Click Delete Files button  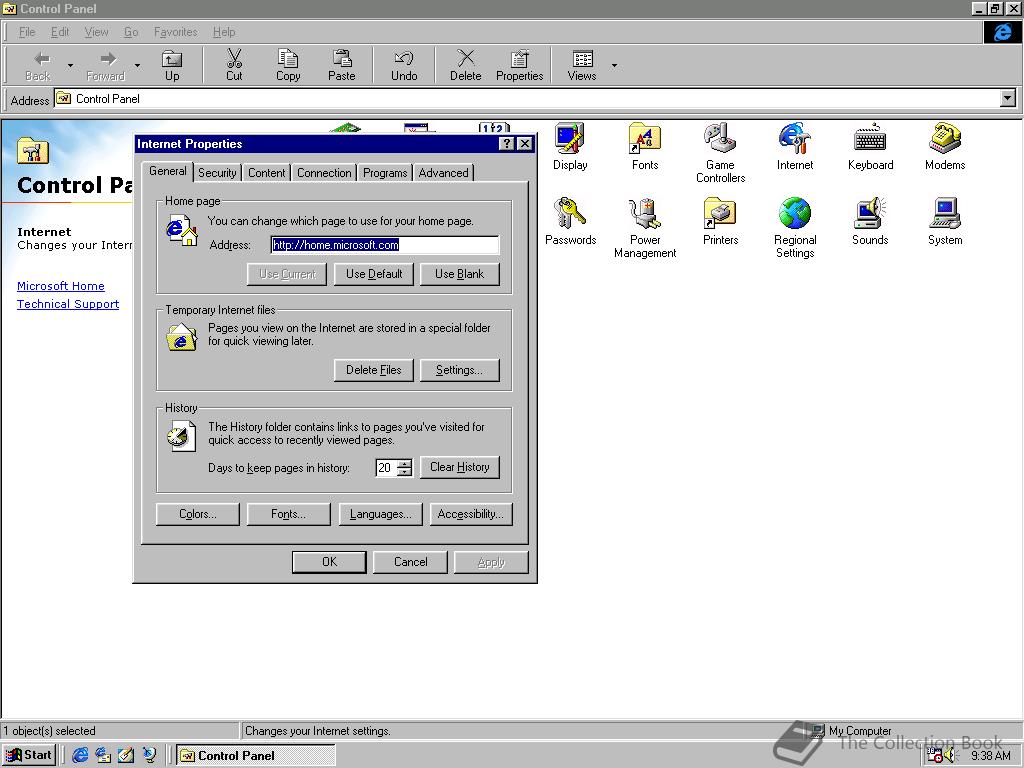click(x=374, y=370)
